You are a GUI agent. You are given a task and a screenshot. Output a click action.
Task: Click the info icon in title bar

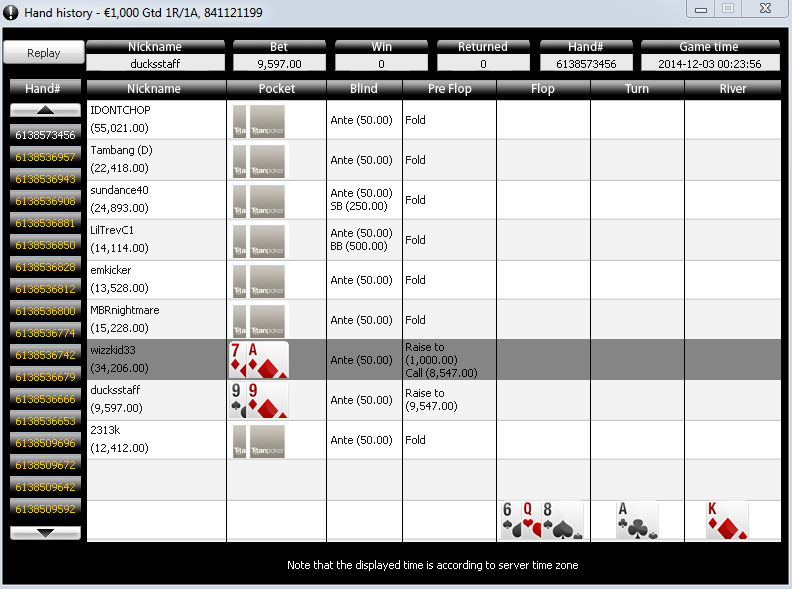pyautogui.click(x=11, y=13)
